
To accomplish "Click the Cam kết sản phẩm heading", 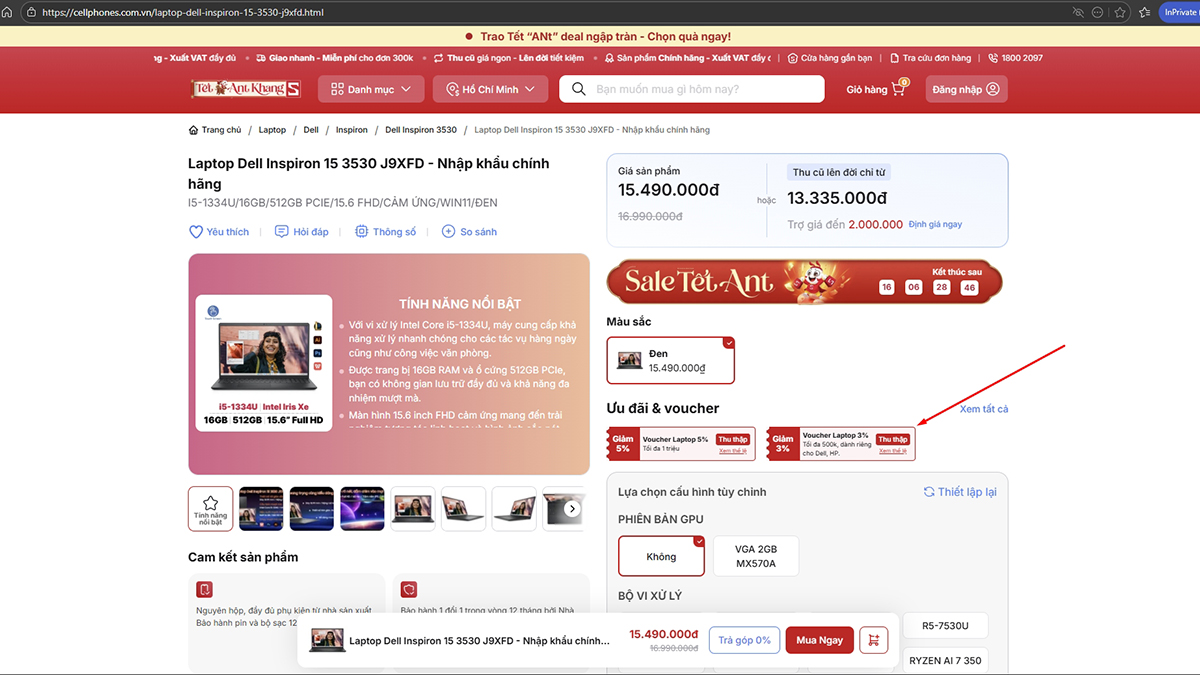I will point(243,557).
